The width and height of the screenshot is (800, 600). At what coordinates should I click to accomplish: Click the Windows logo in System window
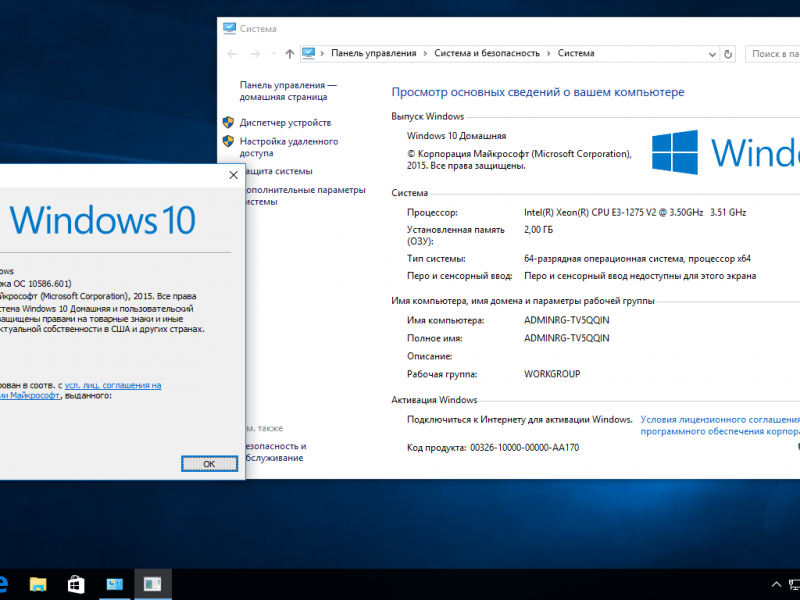click(674, 152)
